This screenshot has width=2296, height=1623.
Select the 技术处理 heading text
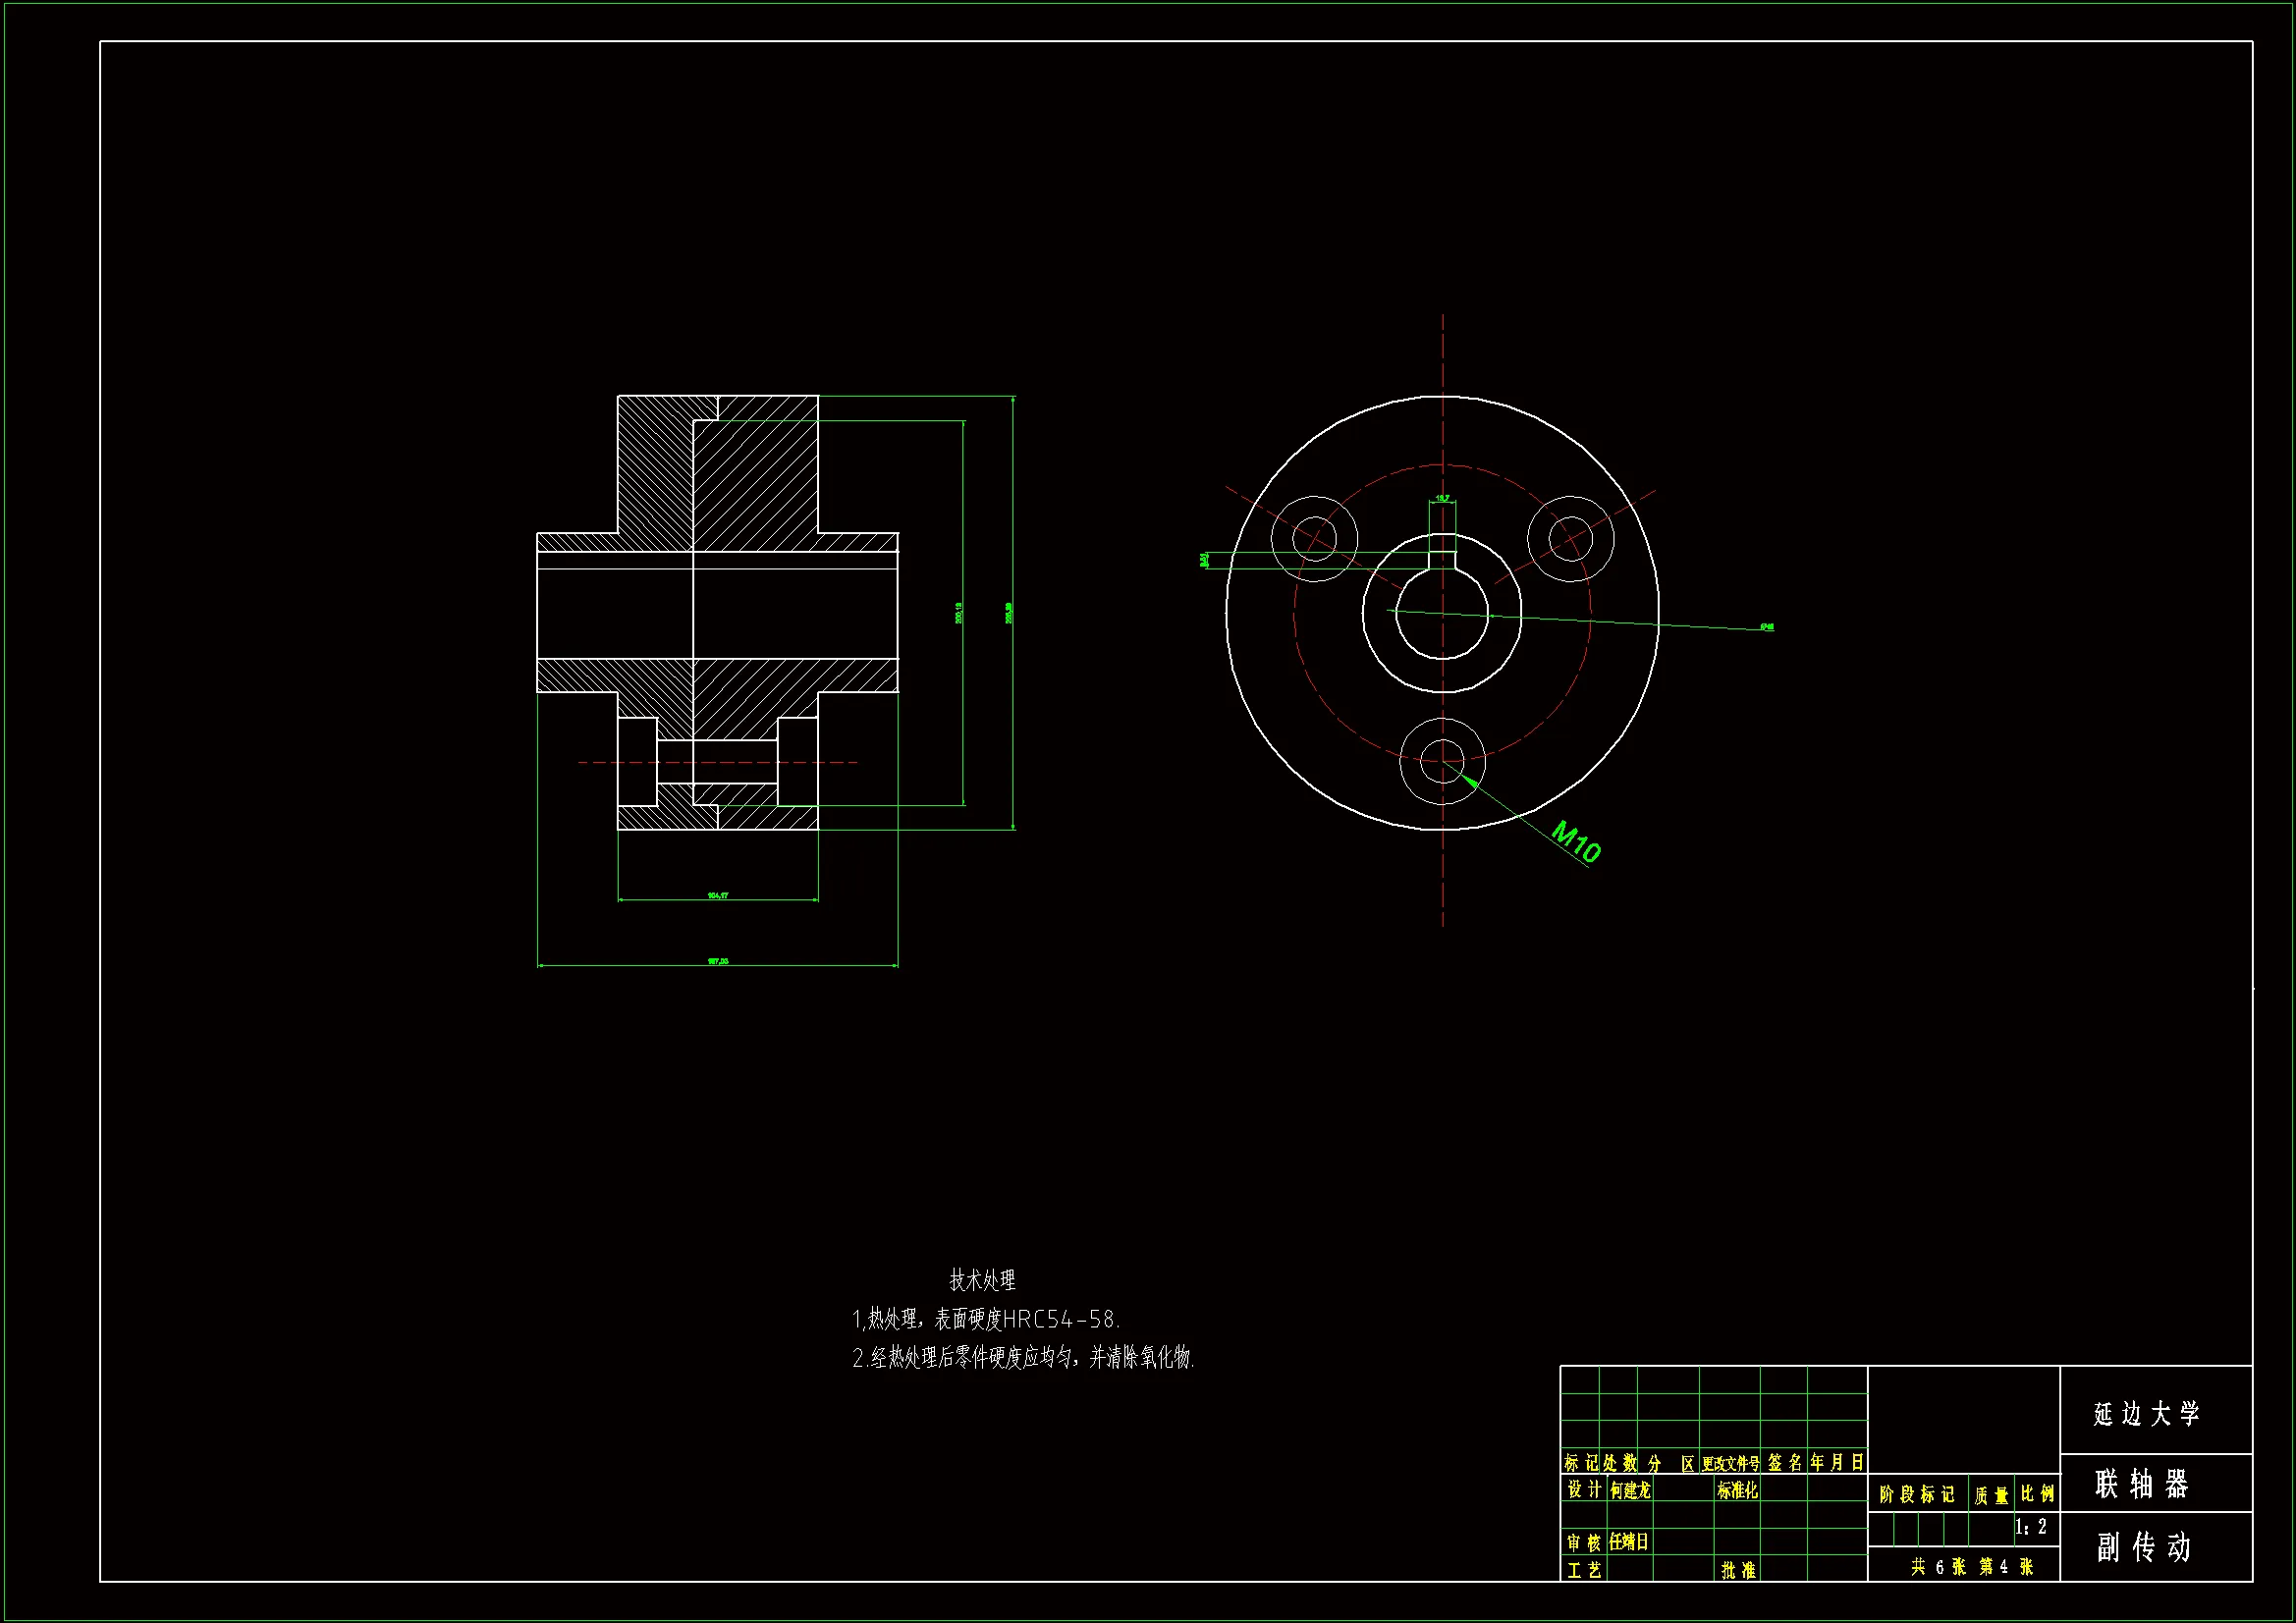tap(982, 1280)
